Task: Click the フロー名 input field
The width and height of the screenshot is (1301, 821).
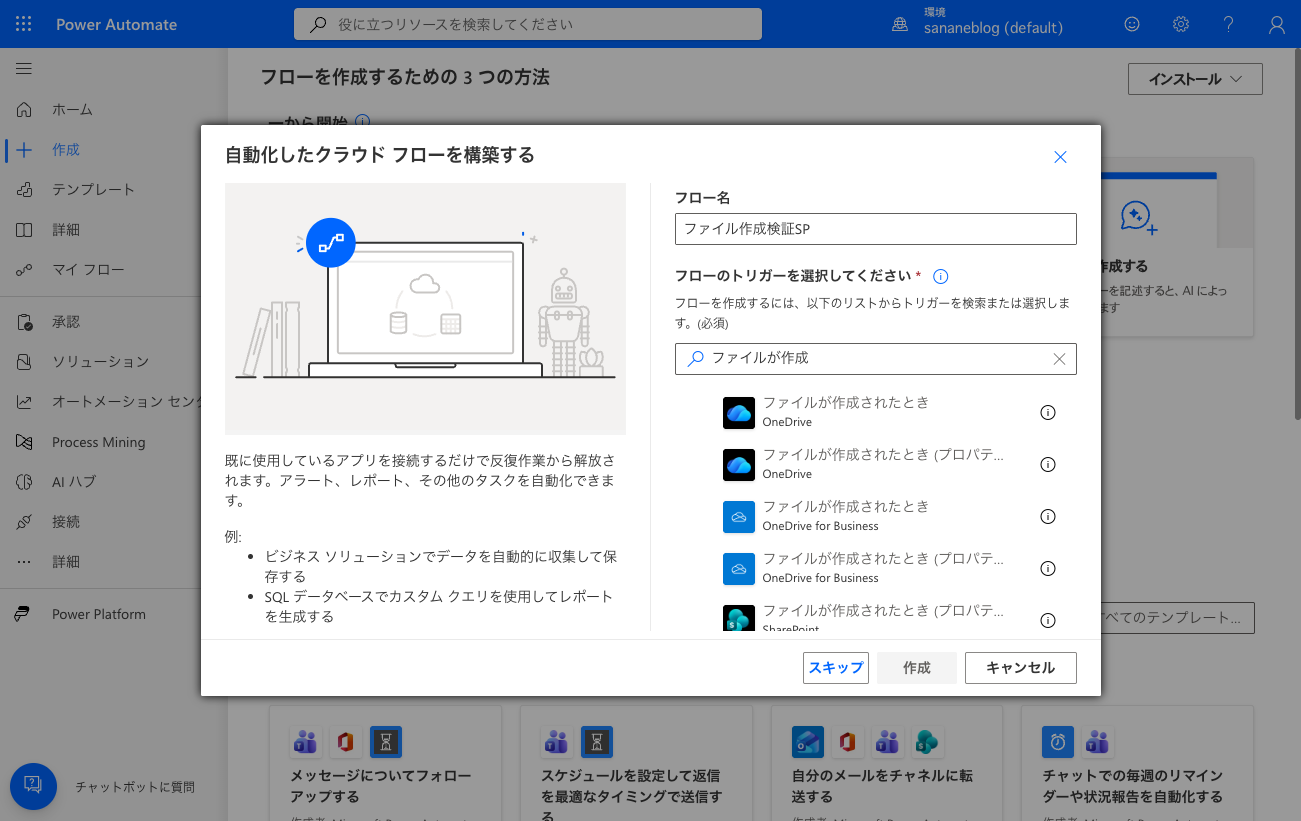Action: [875, 229]
